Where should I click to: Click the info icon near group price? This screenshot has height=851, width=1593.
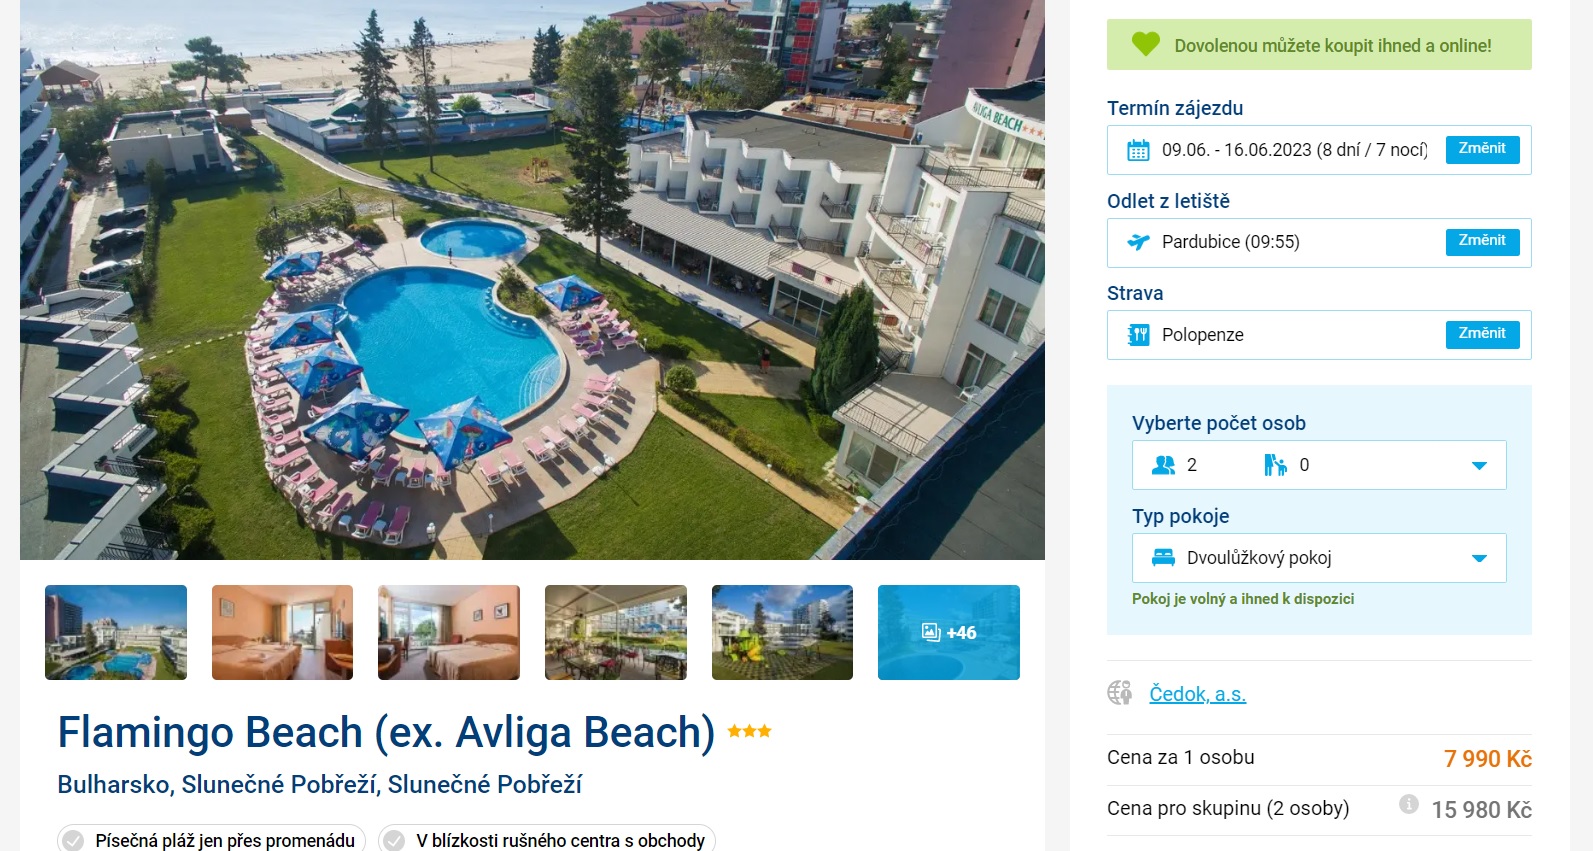tap(1408, 803)
